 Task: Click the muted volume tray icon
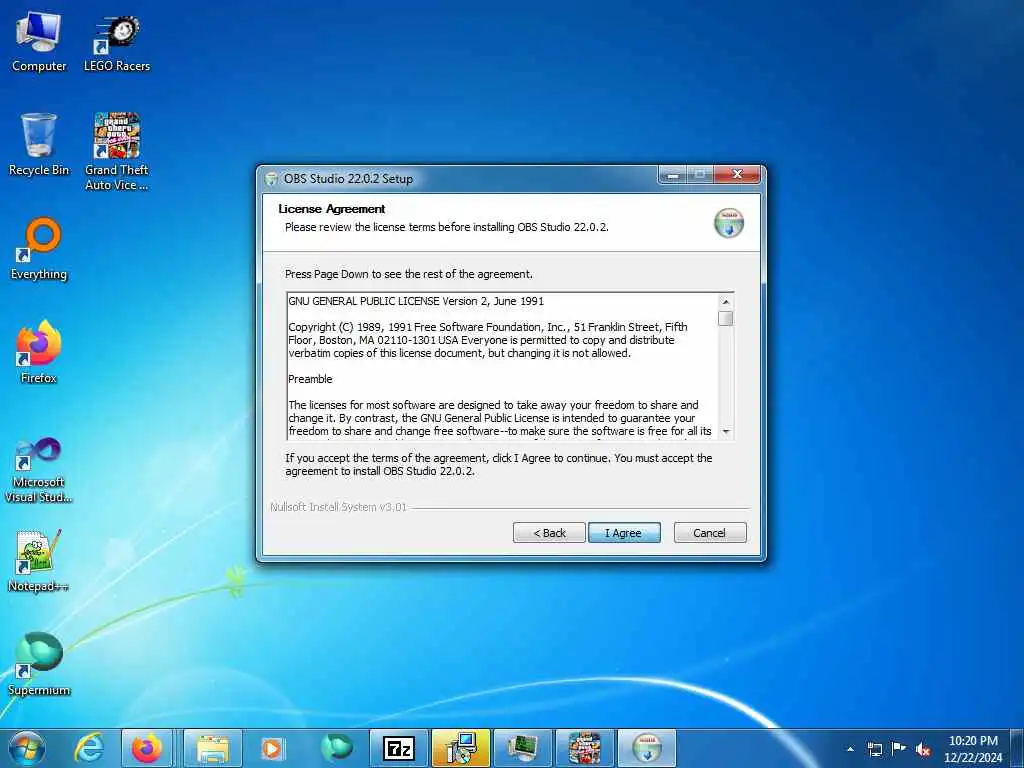923,749
